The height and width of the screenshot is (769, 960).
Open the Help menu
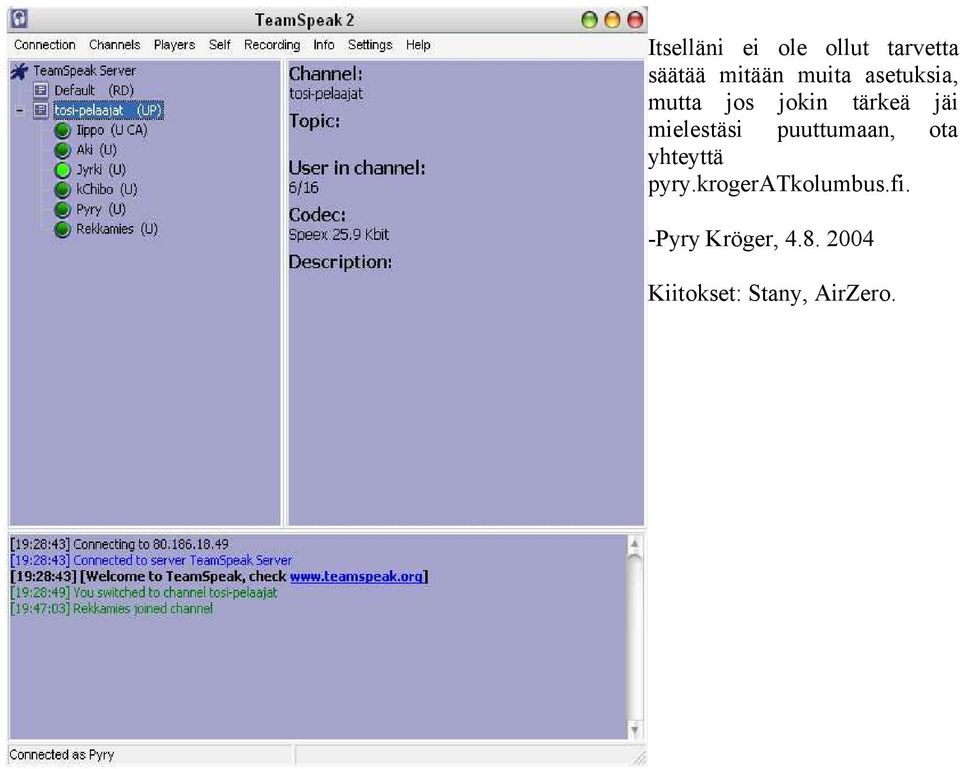tap(418, 45)
